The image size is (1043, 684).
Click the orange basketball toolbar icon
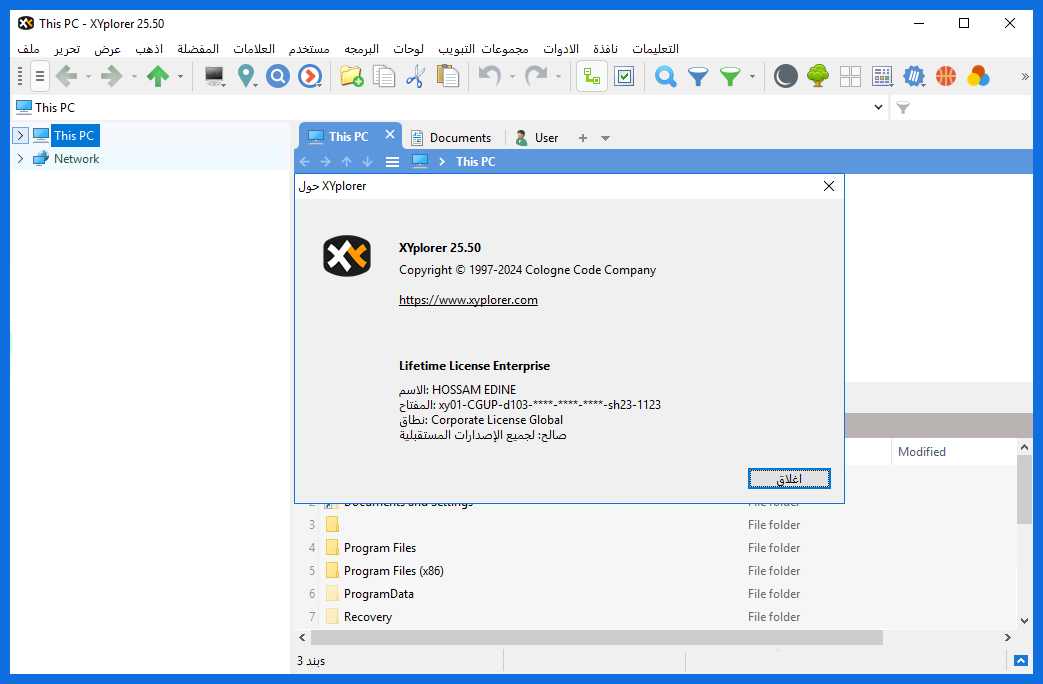coord(946,77)
